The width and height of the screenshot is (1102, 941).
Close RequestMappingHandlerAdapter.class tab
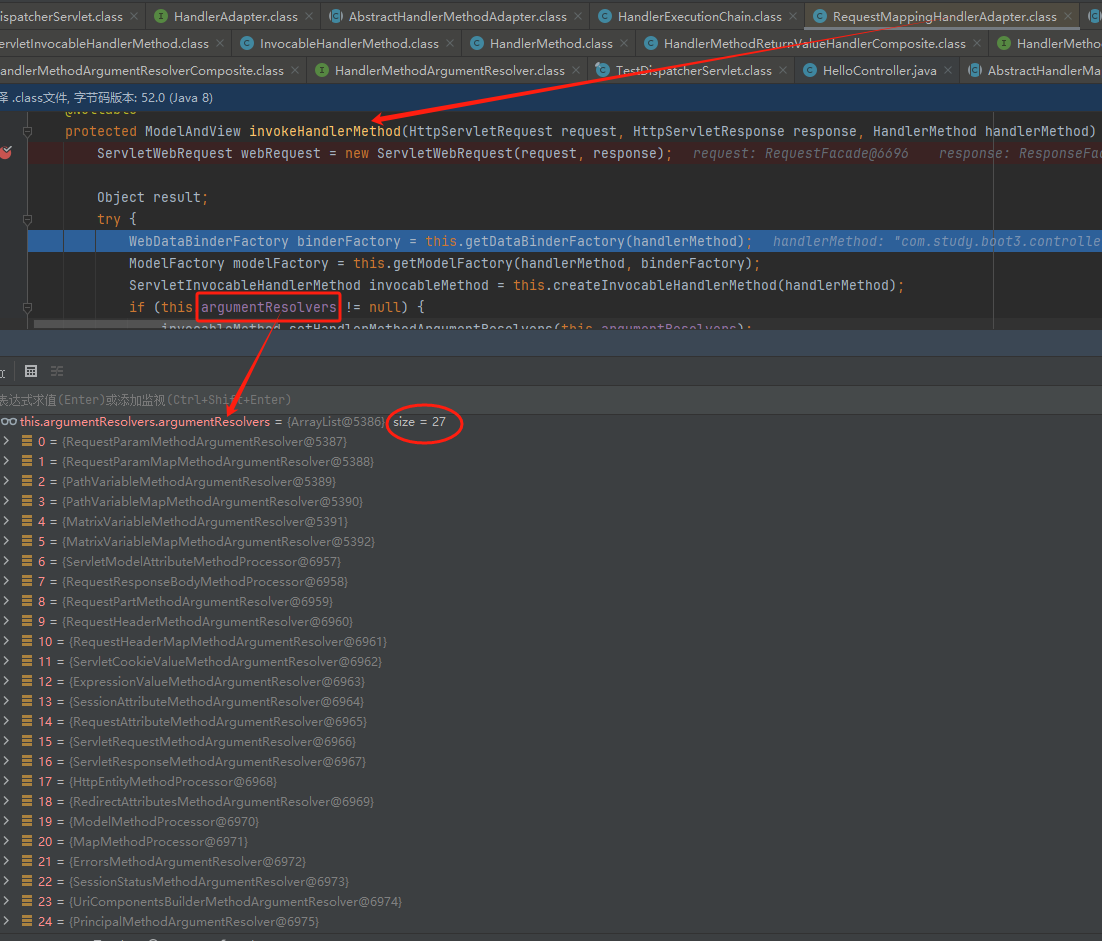pos(1068,16)
